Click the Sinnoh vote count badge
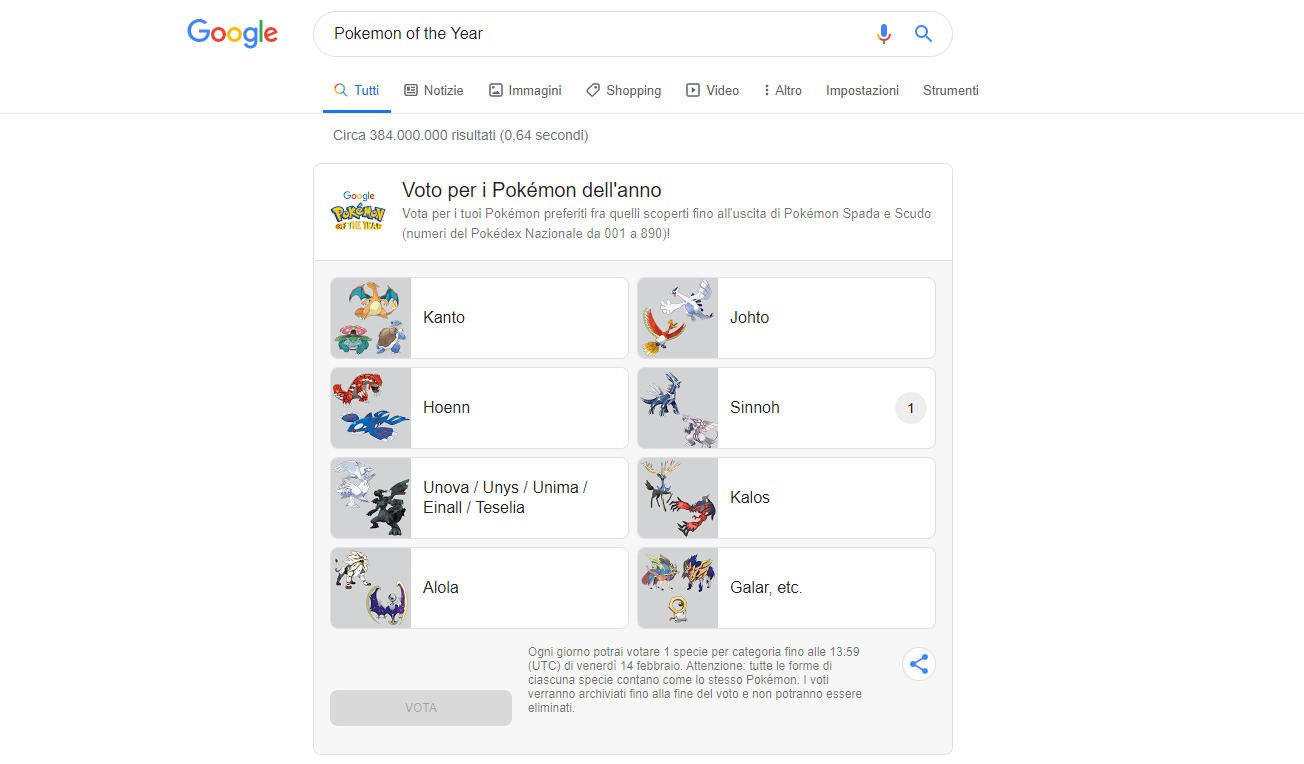 coord(910,408)
